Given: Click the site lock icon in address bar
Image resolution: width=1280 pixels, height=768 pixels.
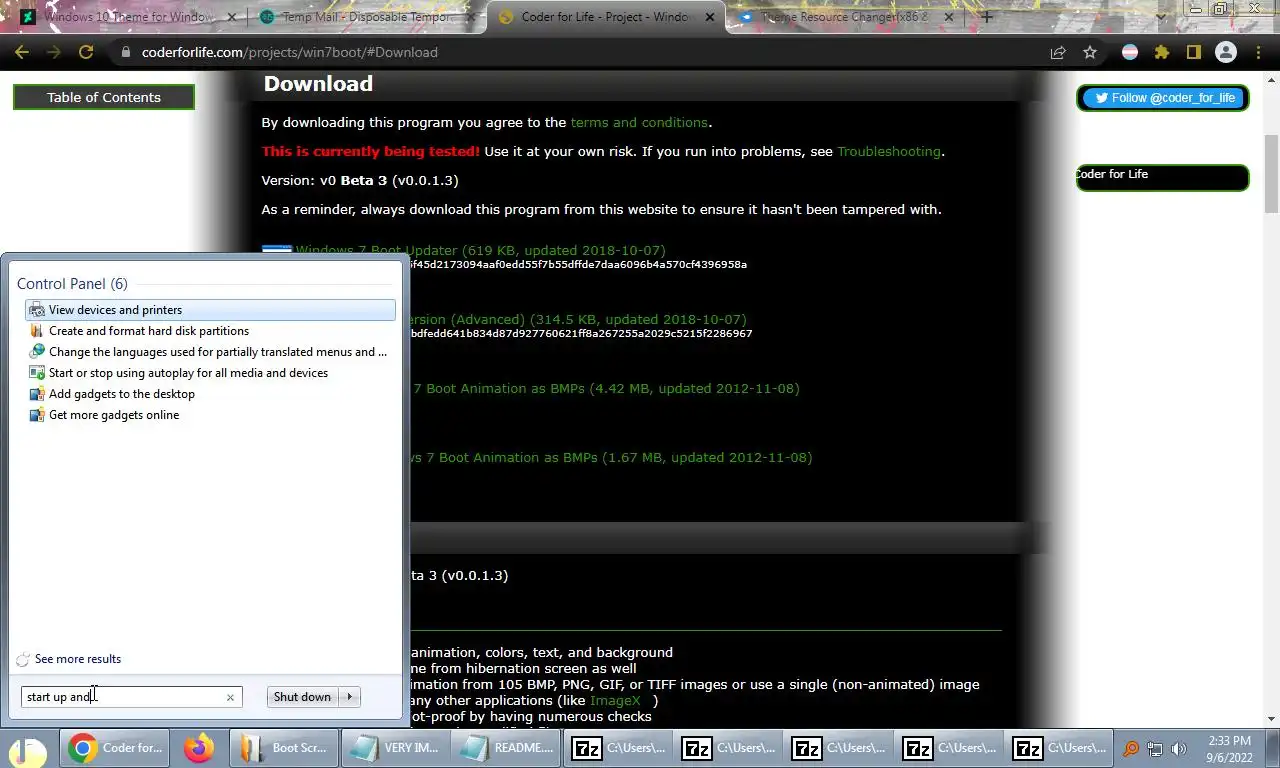Looking at the screenshot, I should pos(125,52).
